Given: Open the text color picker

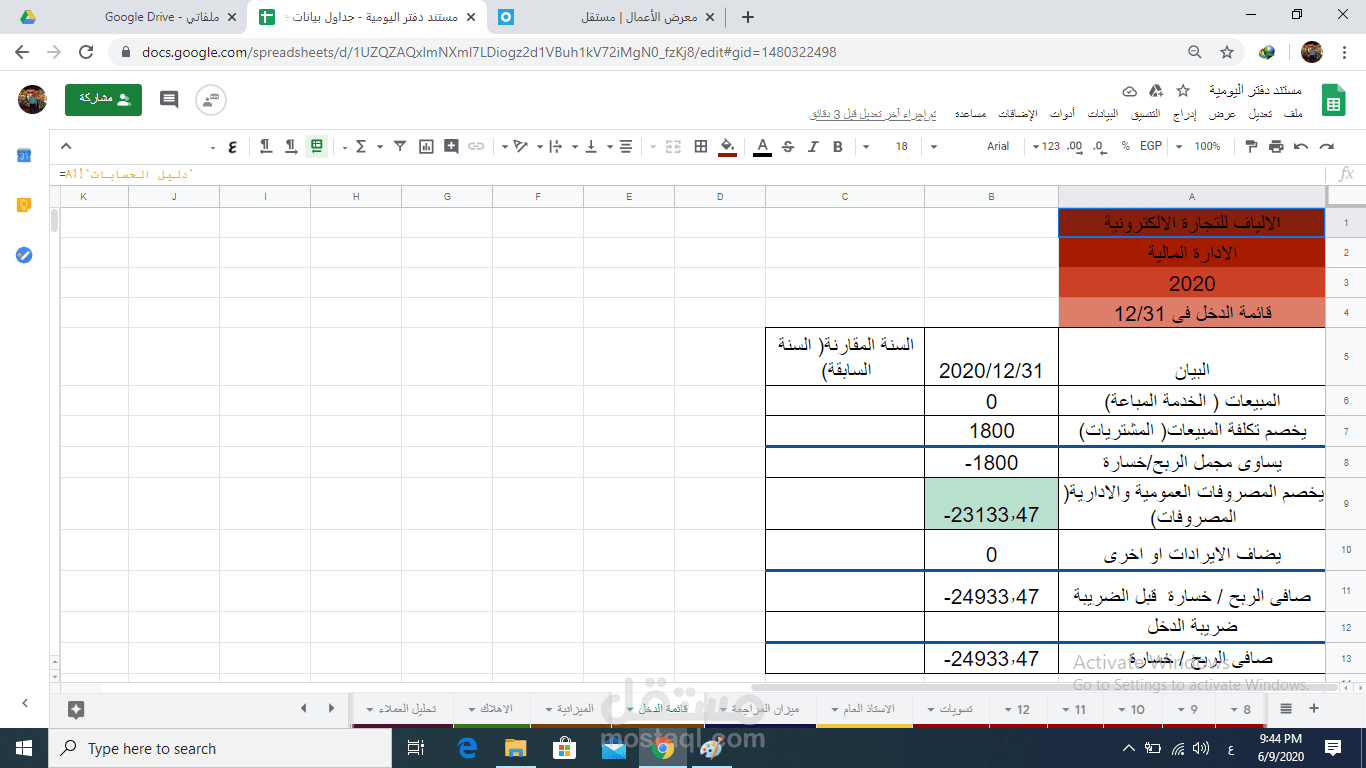Looking at the screenshot, I should click(762, 146).
